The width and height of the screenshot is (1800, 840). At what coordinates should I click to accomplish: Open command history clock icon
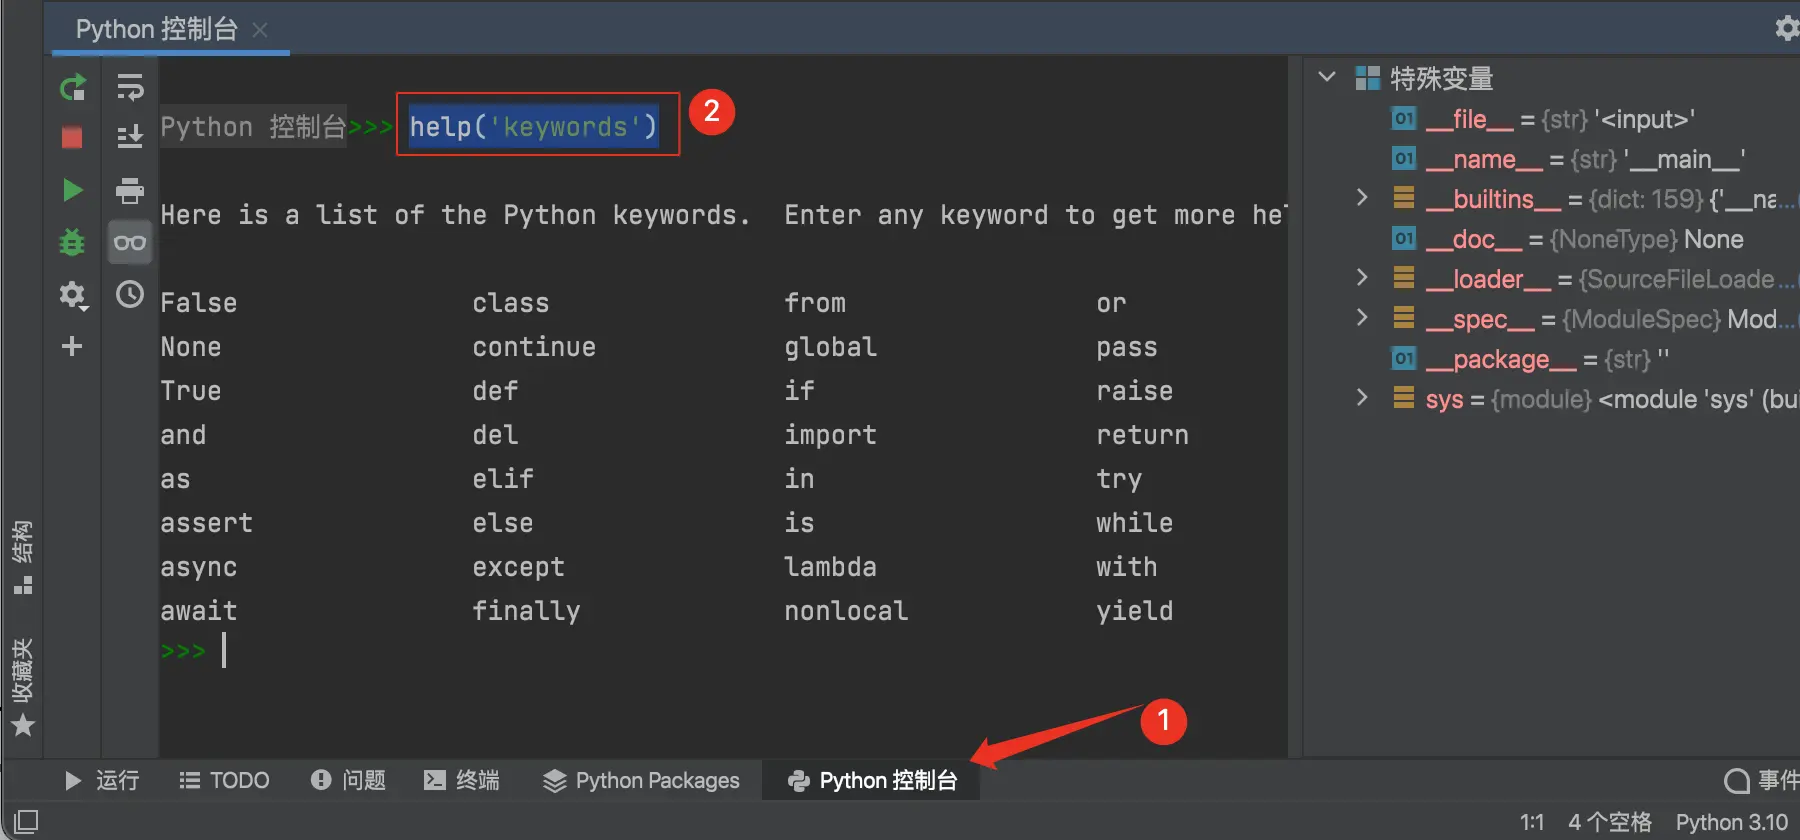point(130,294)
